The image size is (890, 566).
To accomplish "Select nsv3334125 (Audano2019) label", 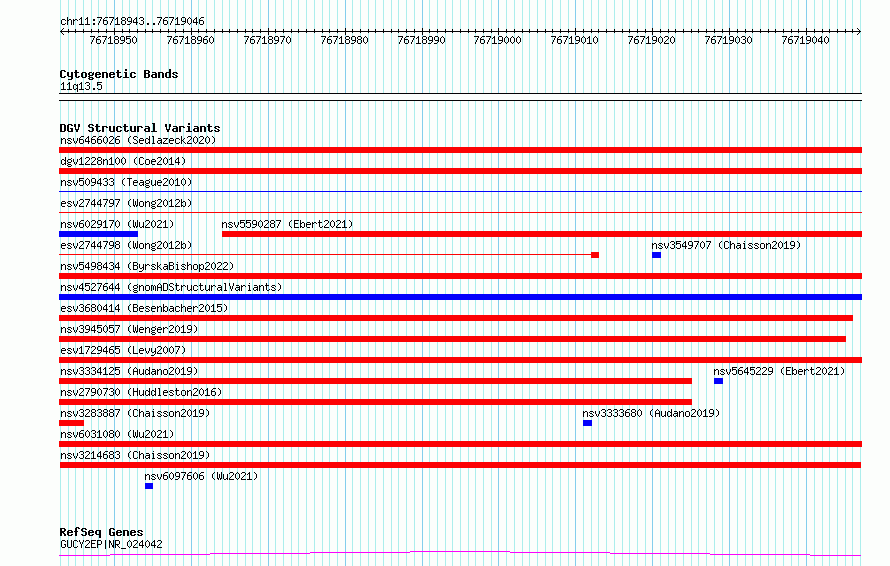I will tap(129, 371).
